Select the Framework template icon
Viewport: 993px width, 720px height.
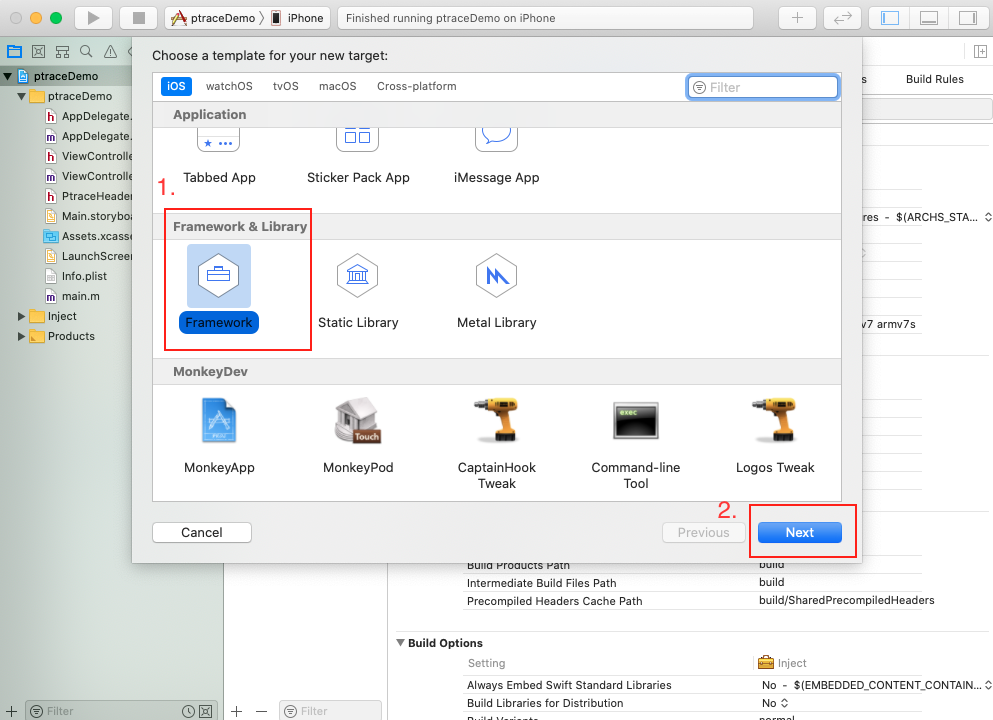(218, 275)
